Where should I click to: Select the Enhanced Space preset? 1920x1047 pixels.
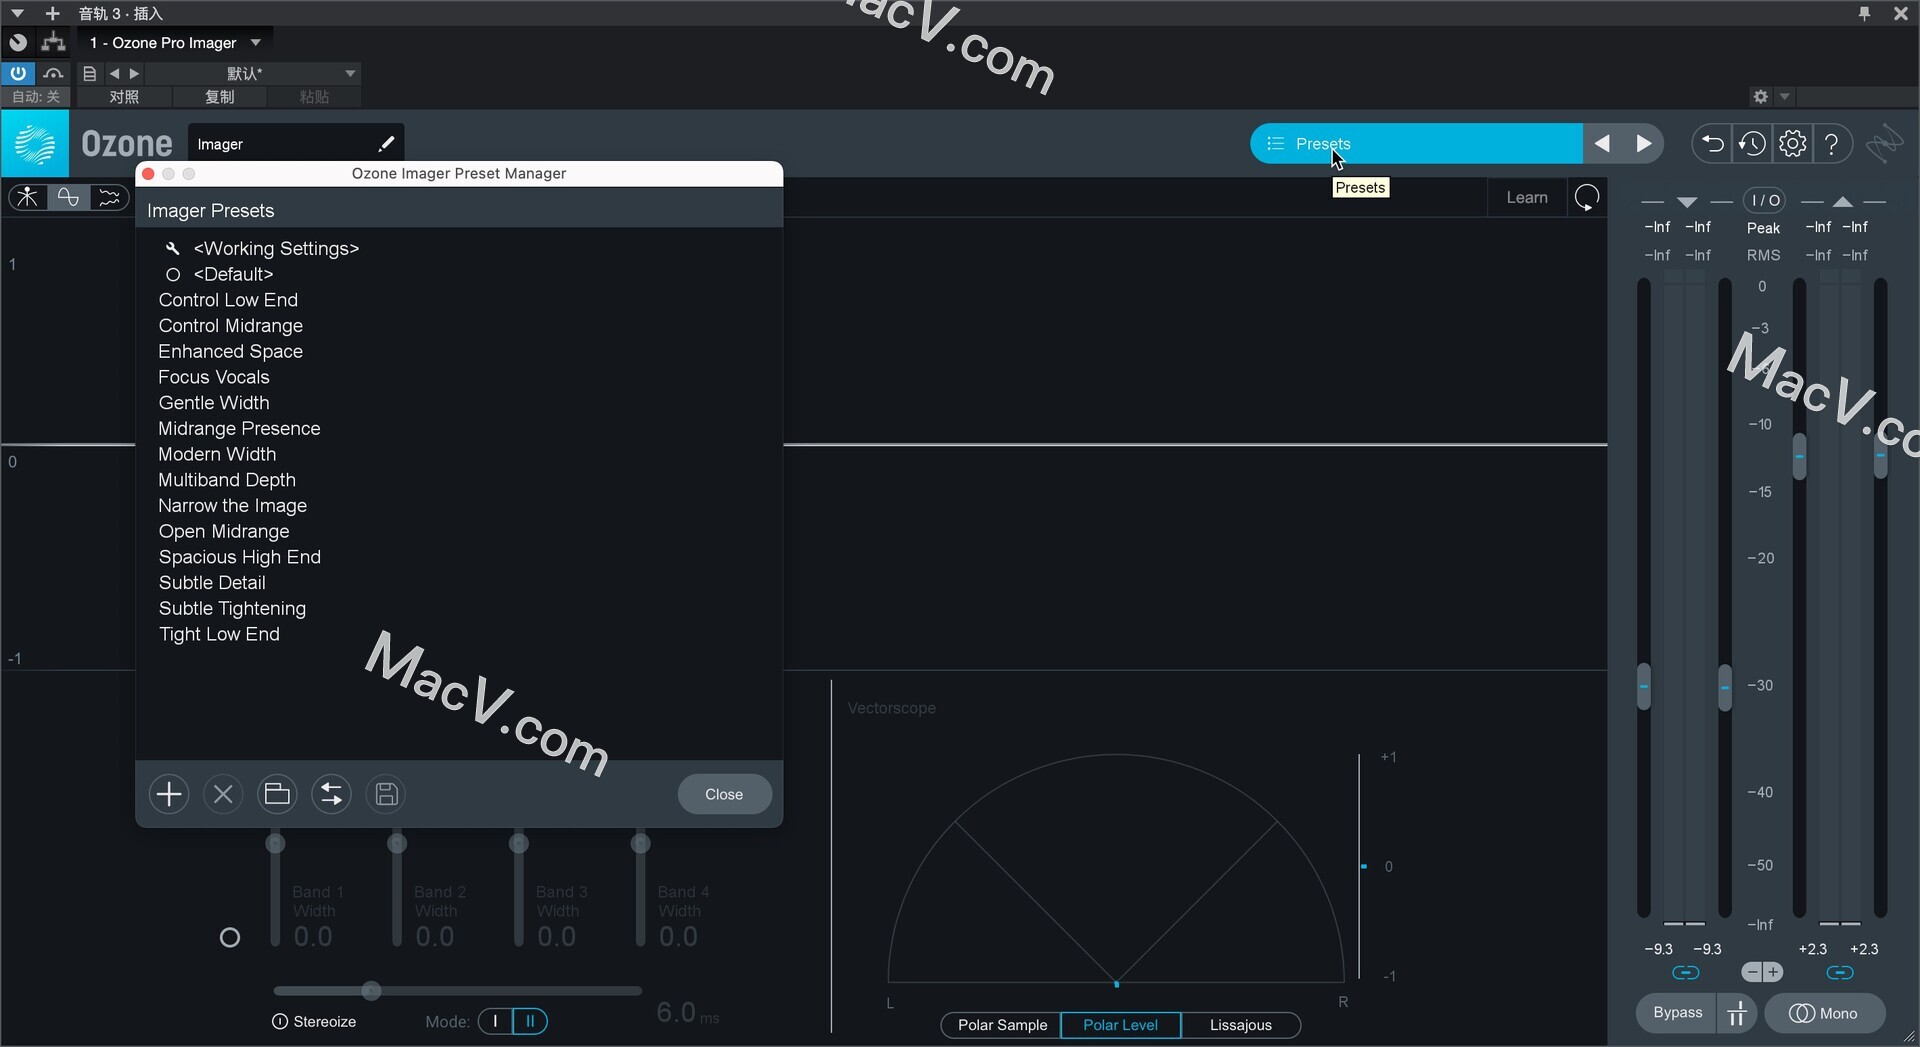230,351
